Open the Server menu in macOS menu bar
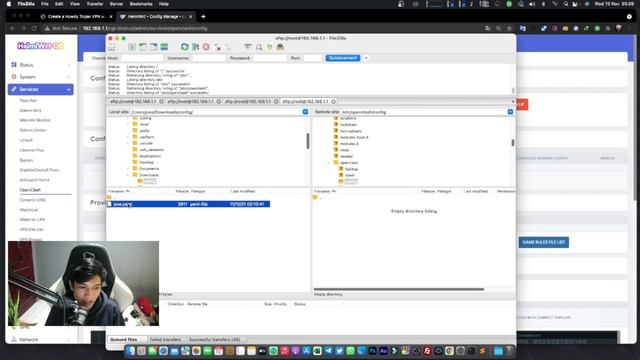The image size is (640, 360). [116, 4]
